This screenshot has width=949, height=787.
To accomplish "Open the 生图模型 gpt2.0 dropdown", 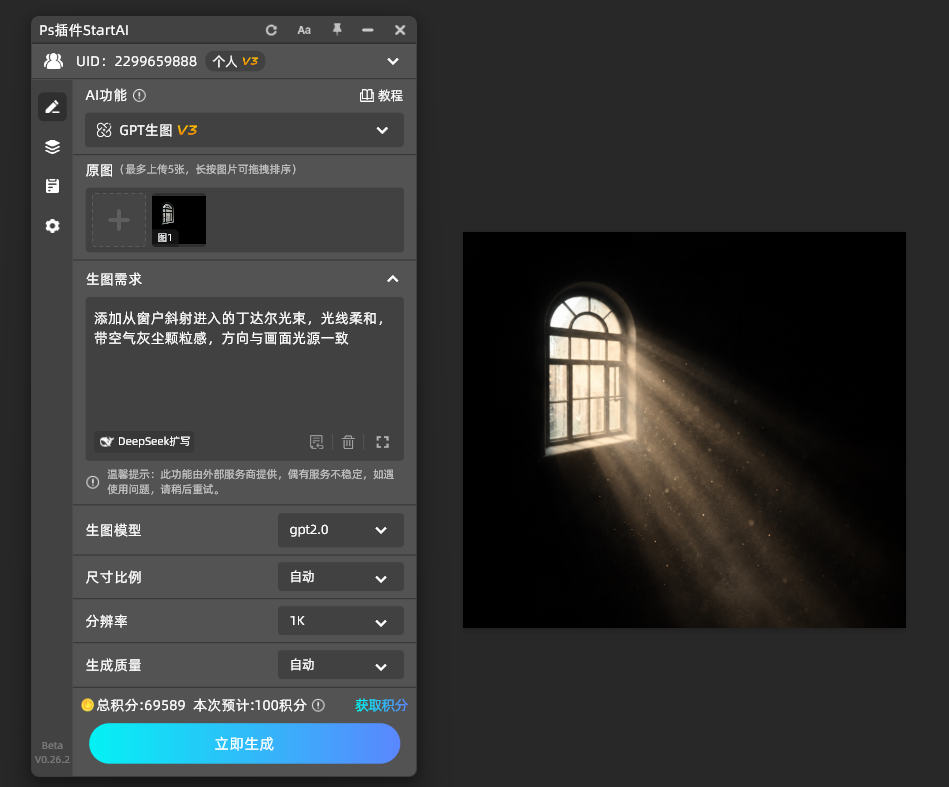I will coord(341,530).
